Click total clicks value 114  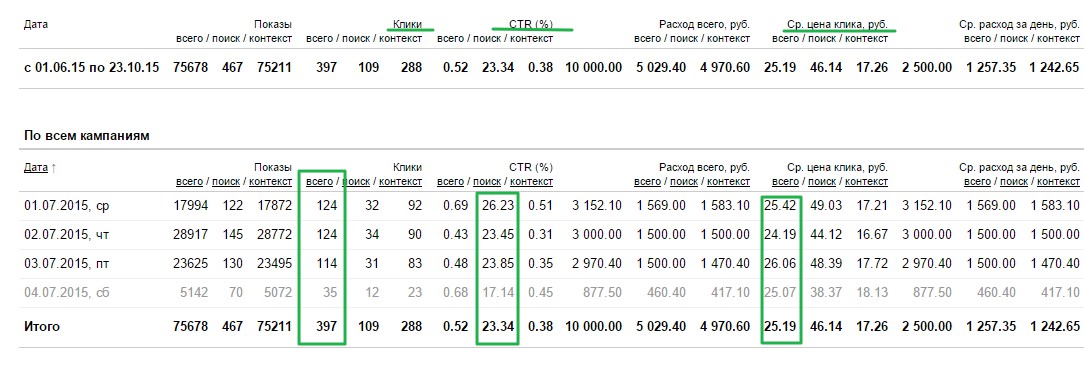coord(327,264)
